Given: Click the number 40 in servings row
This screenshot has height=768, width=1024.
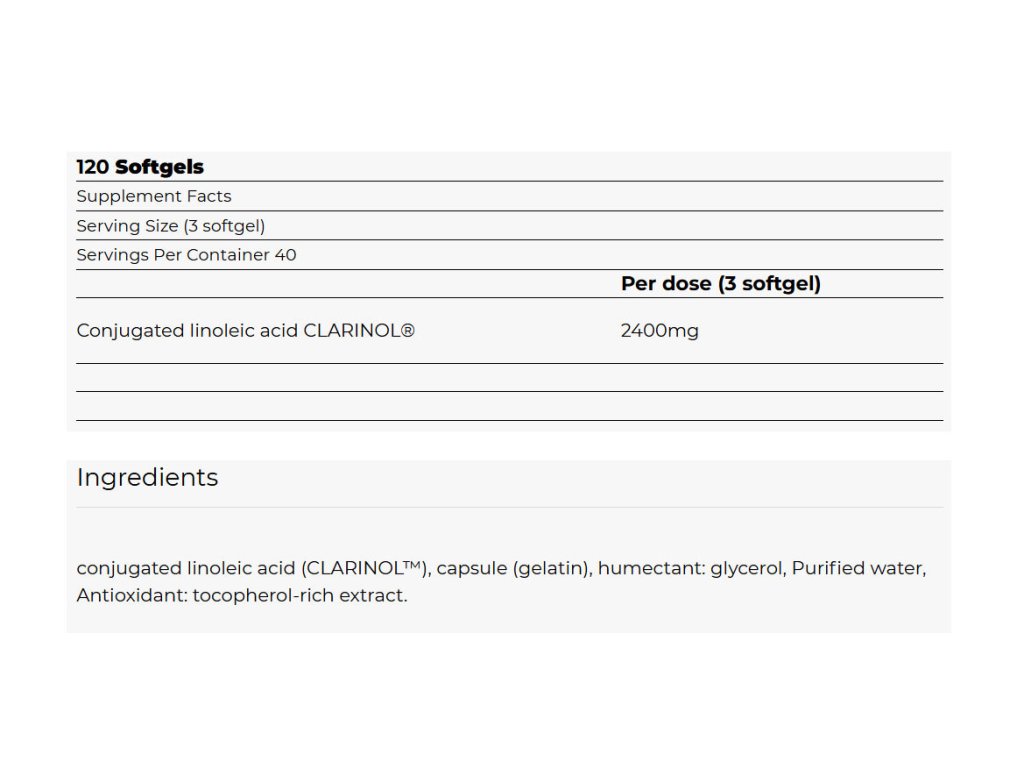Looking at the screenshot, I should [x=285, y=255].
